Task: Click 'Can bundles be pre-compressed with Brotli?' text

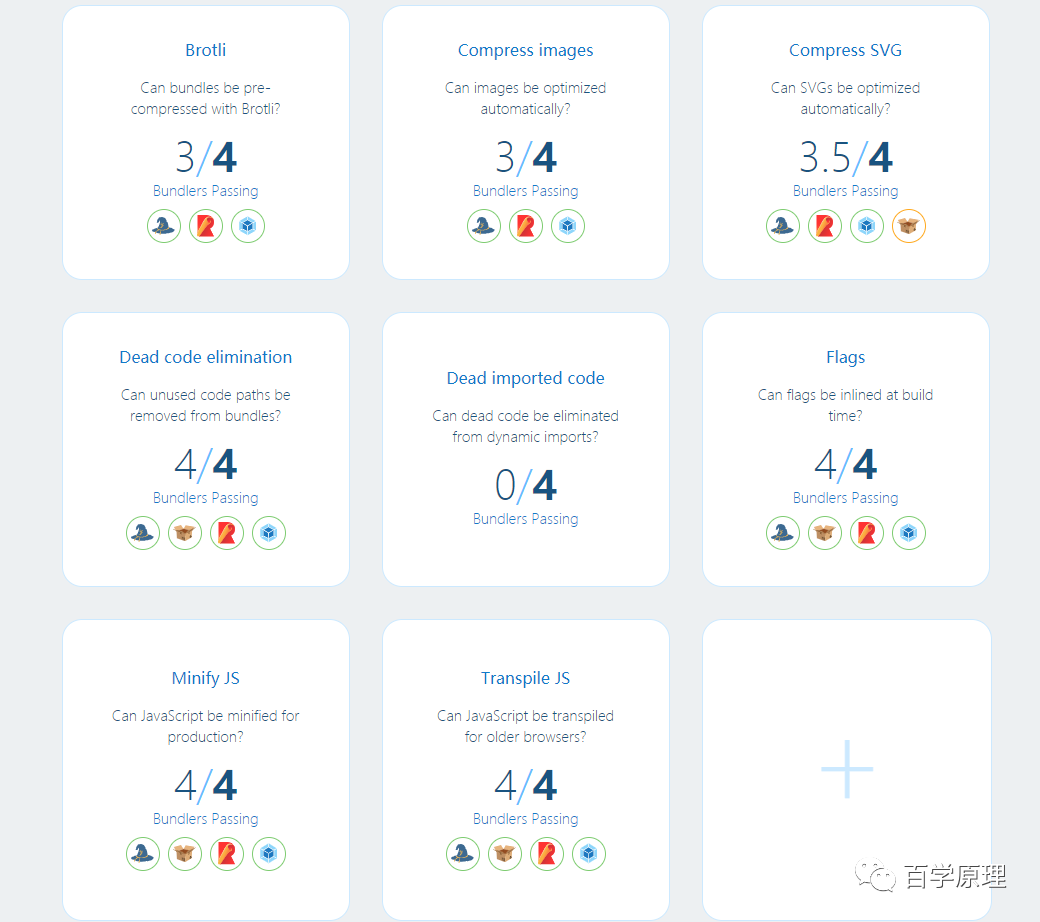Action: pyautogui.click(x=206, y=98)
